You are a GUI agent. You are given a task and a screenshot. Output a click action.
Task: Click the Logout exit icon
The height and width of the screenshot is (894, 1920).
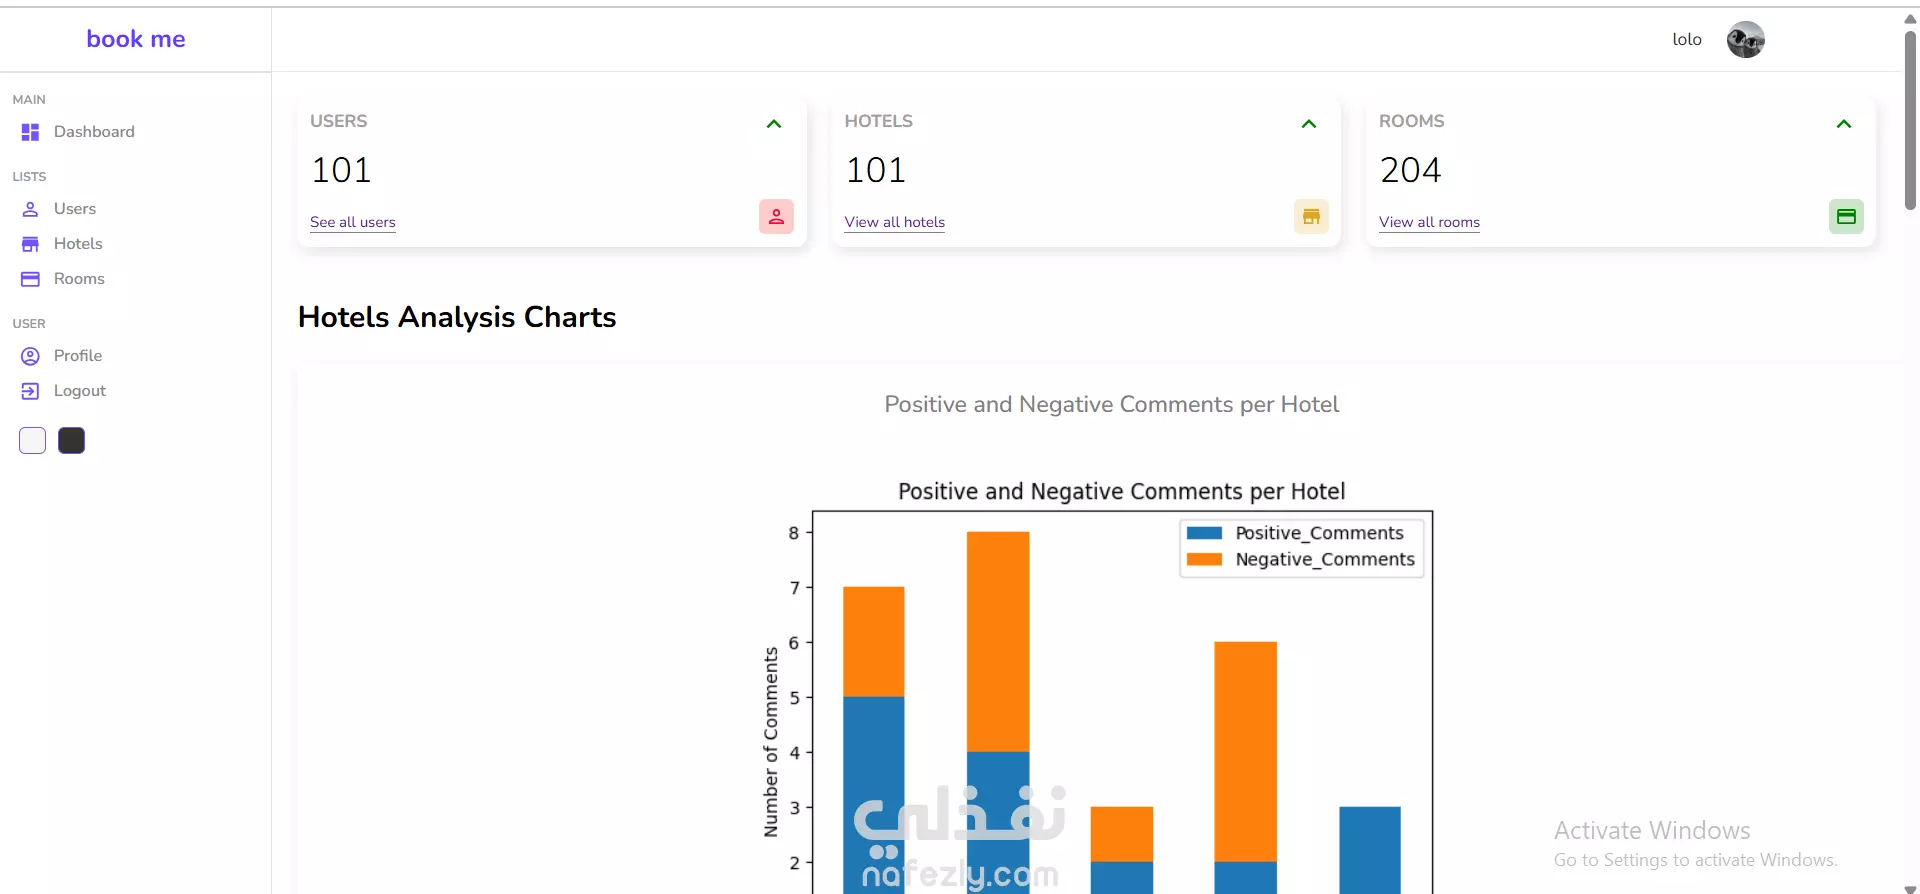tap(30, 391)
